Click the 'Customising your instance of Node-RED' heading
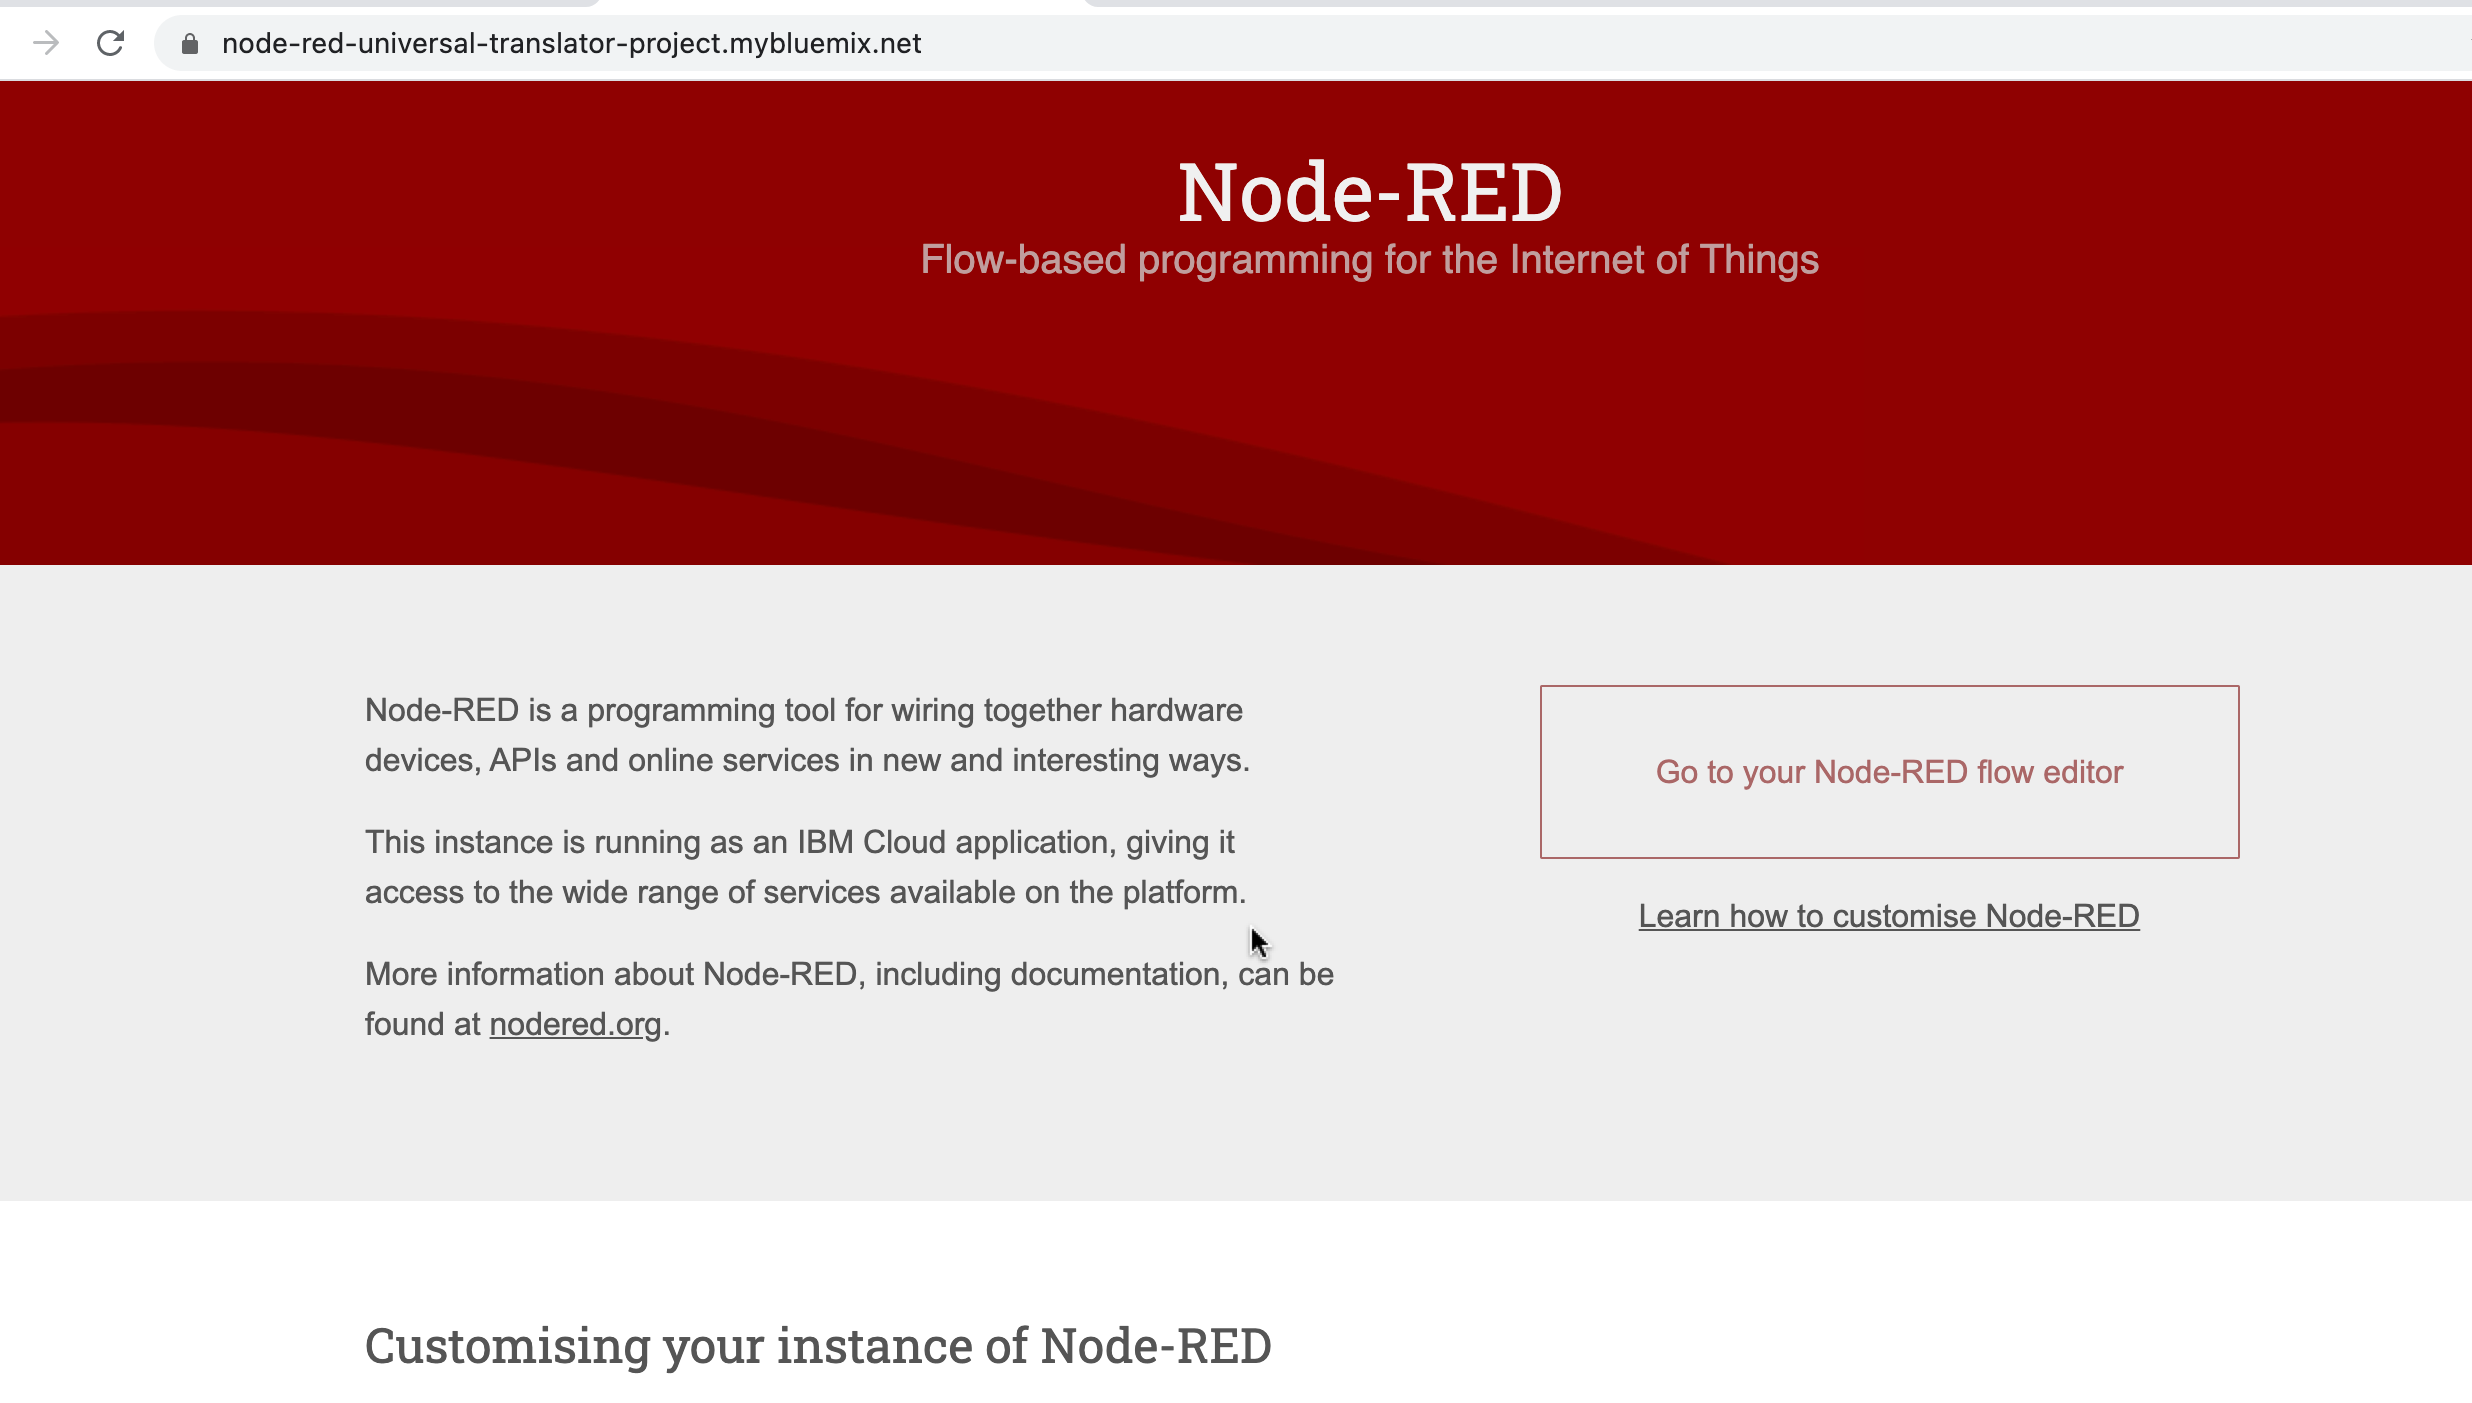The height and width of the screenshot is (1403, 2472). click(x=818, y=1346)
